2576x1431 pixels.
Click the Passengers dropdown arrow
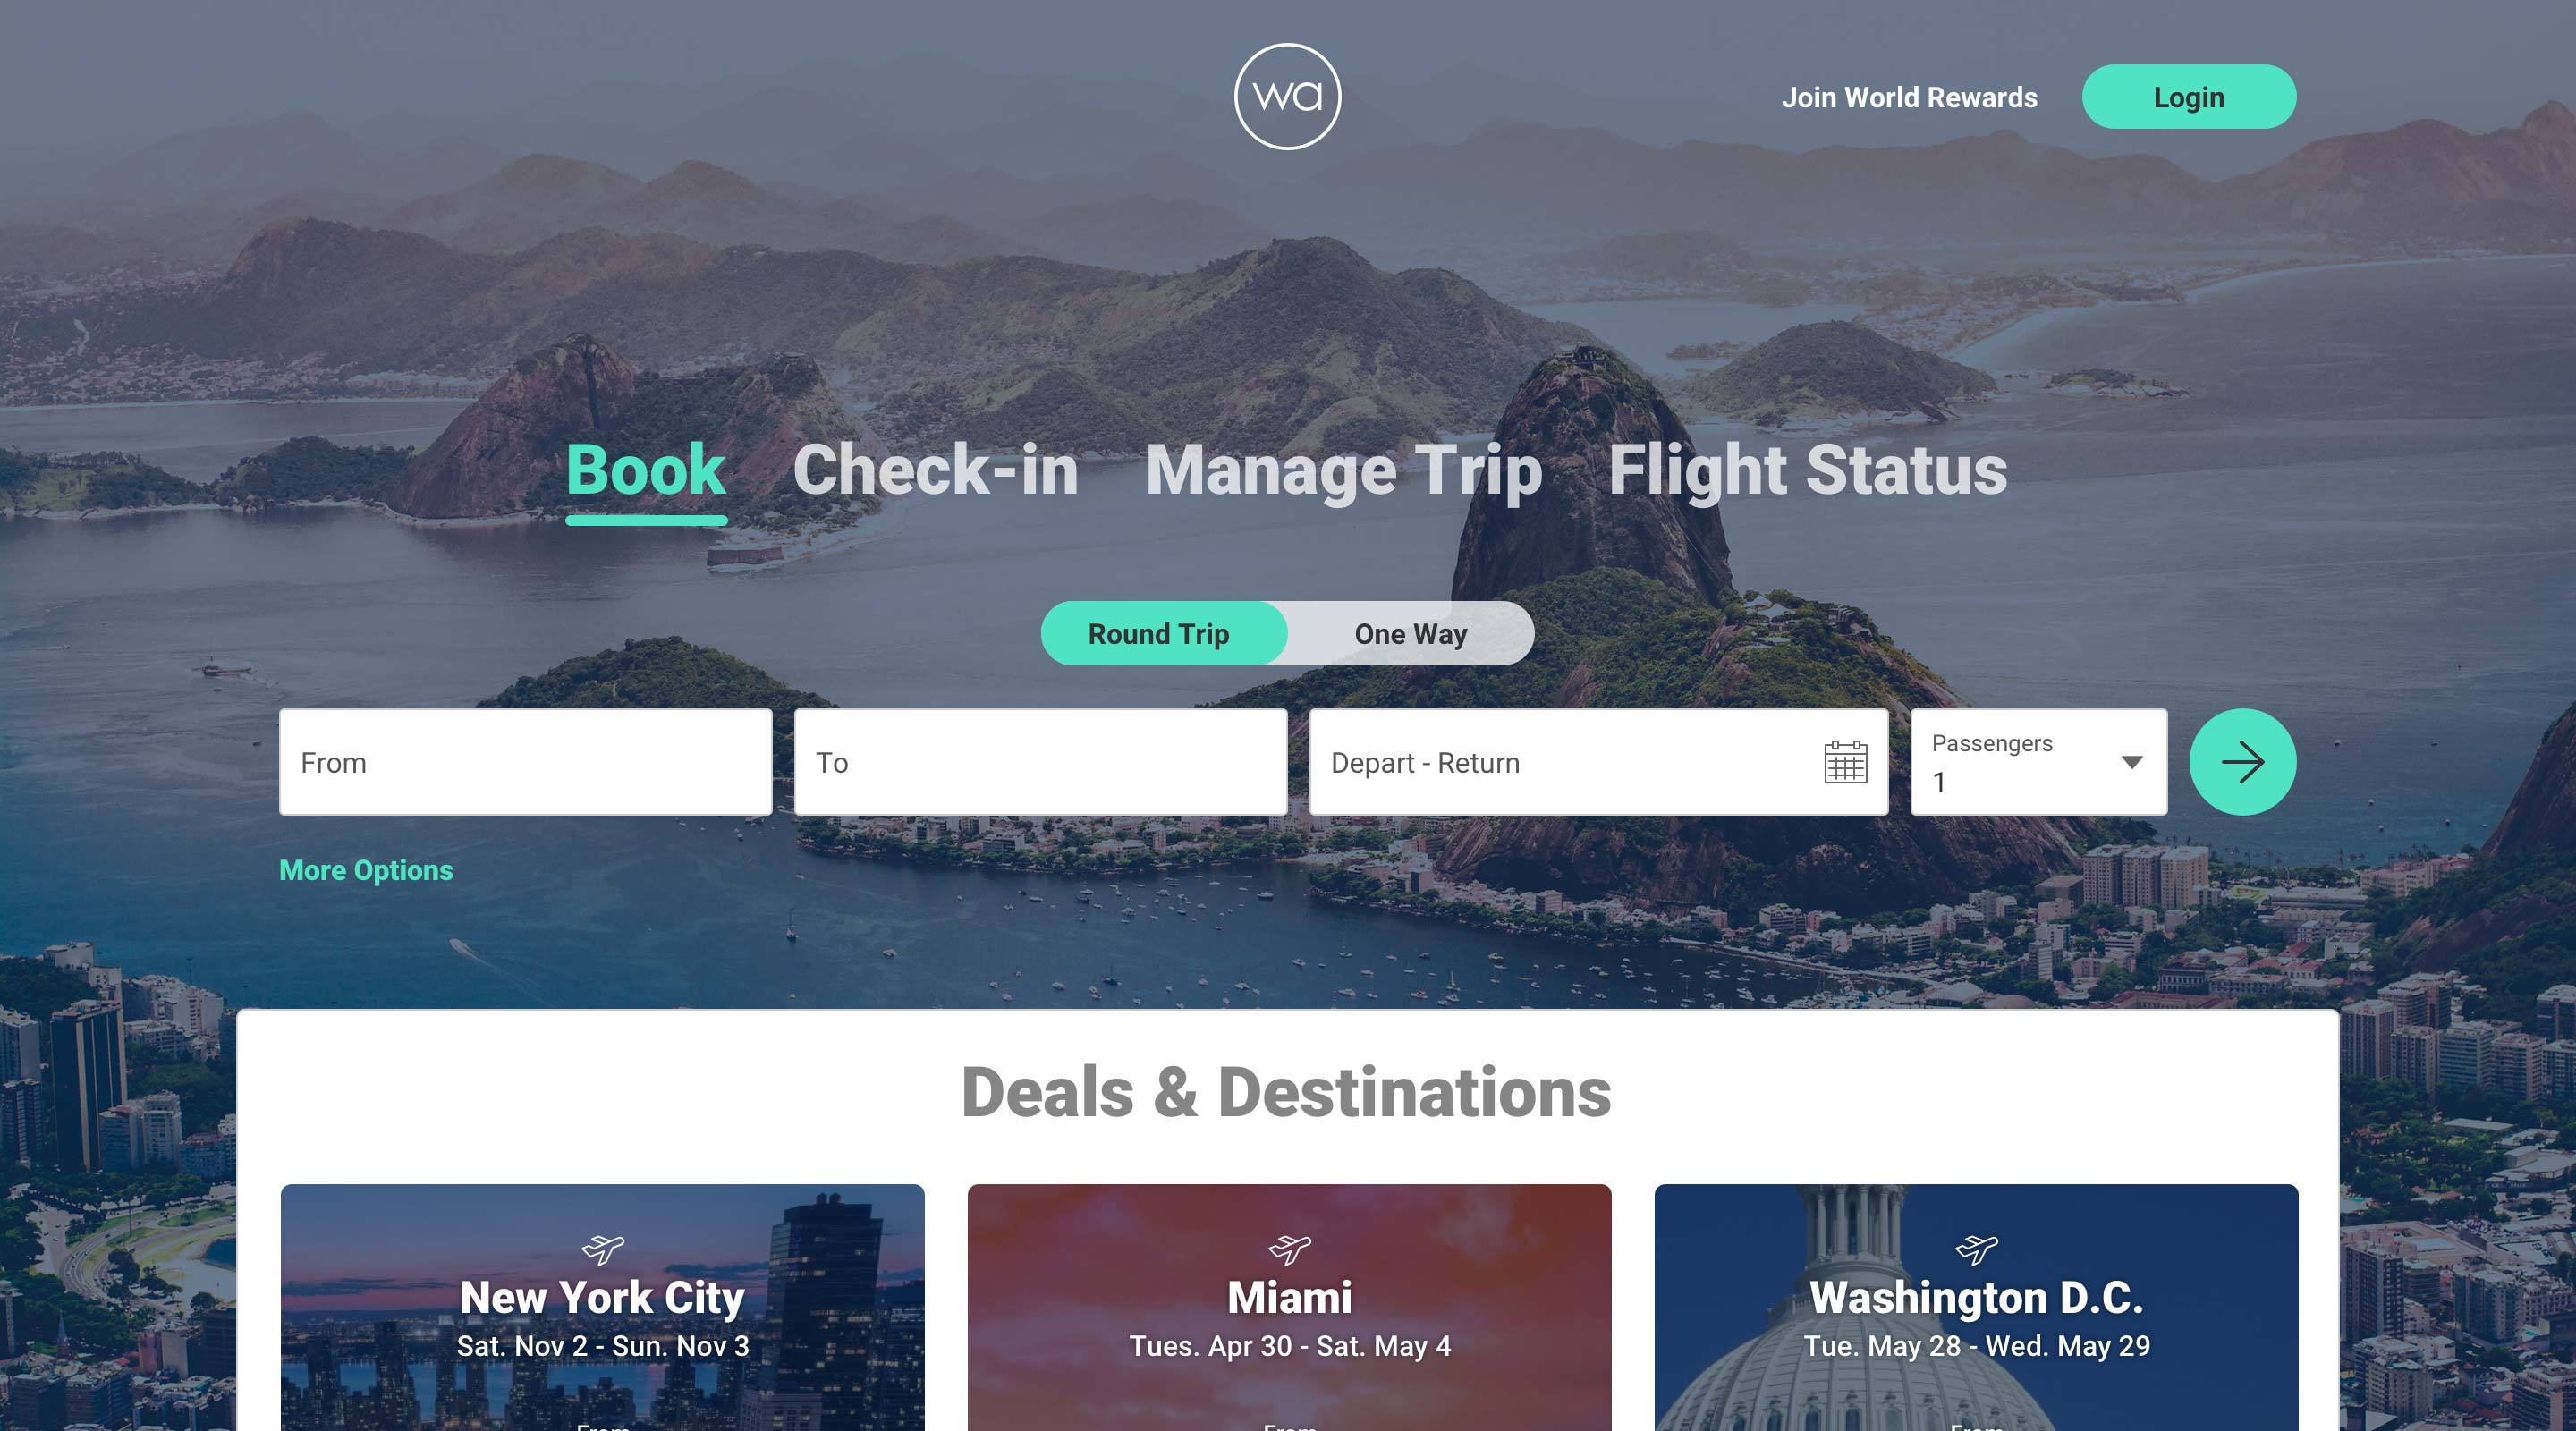point(2131,762)
